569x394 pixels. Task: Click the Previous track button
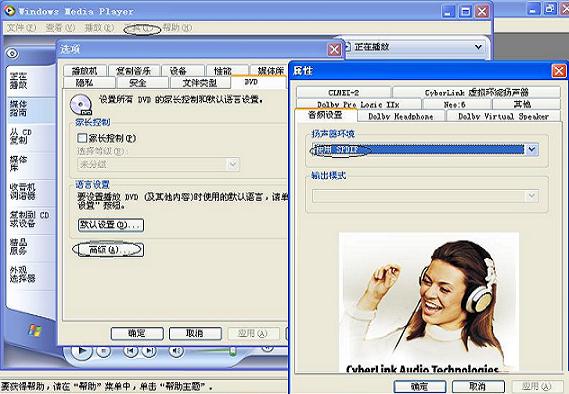click(x=130, y=351)
